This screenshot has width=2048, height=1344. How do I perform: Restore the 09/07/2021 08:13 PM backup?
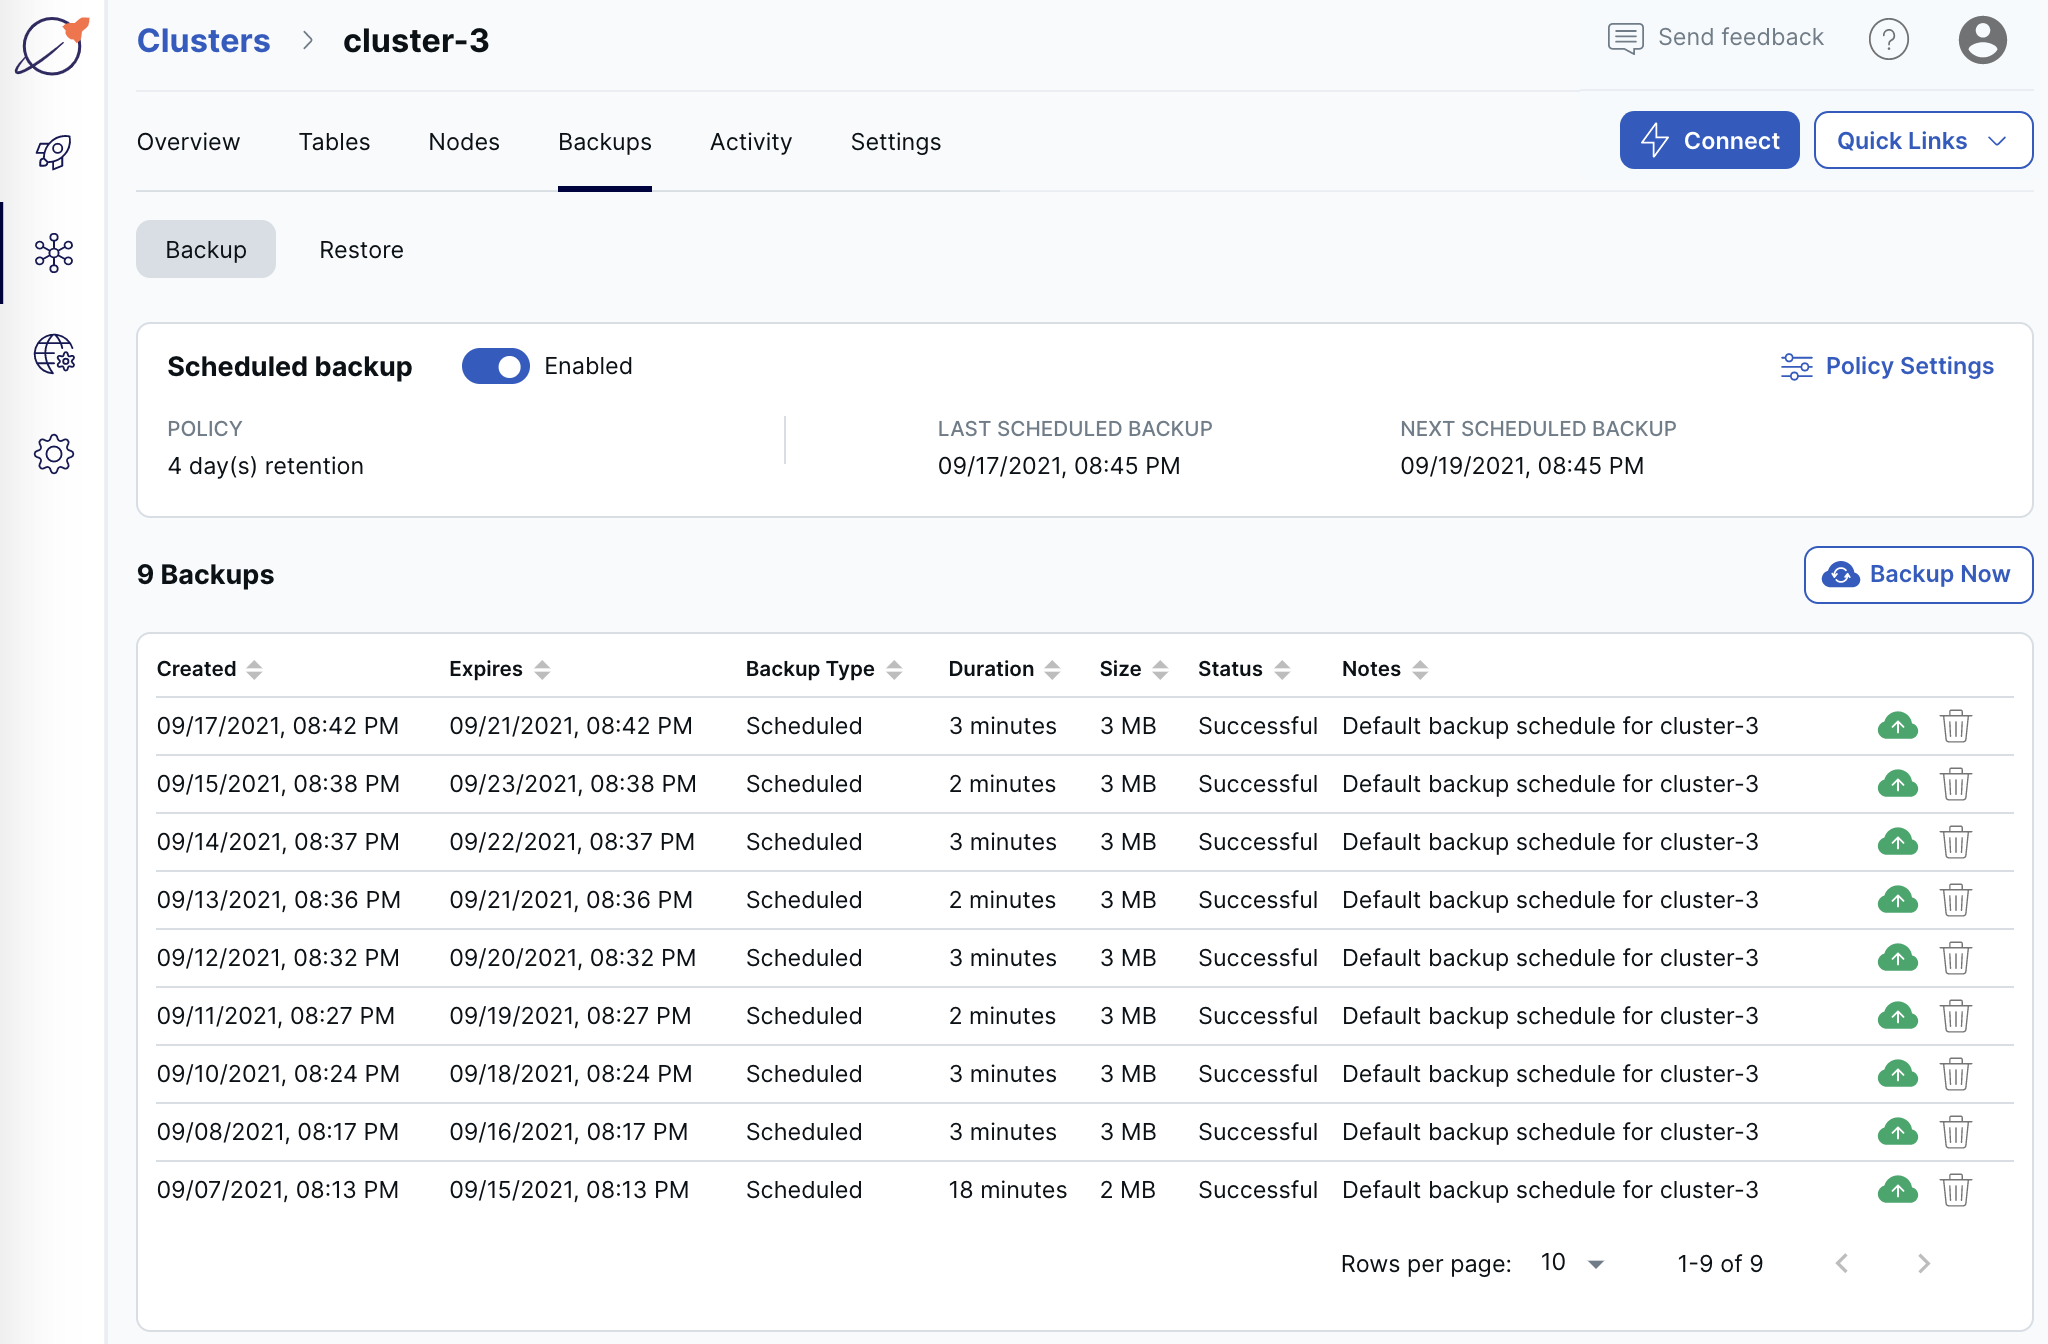(x=1897, y=1190)
